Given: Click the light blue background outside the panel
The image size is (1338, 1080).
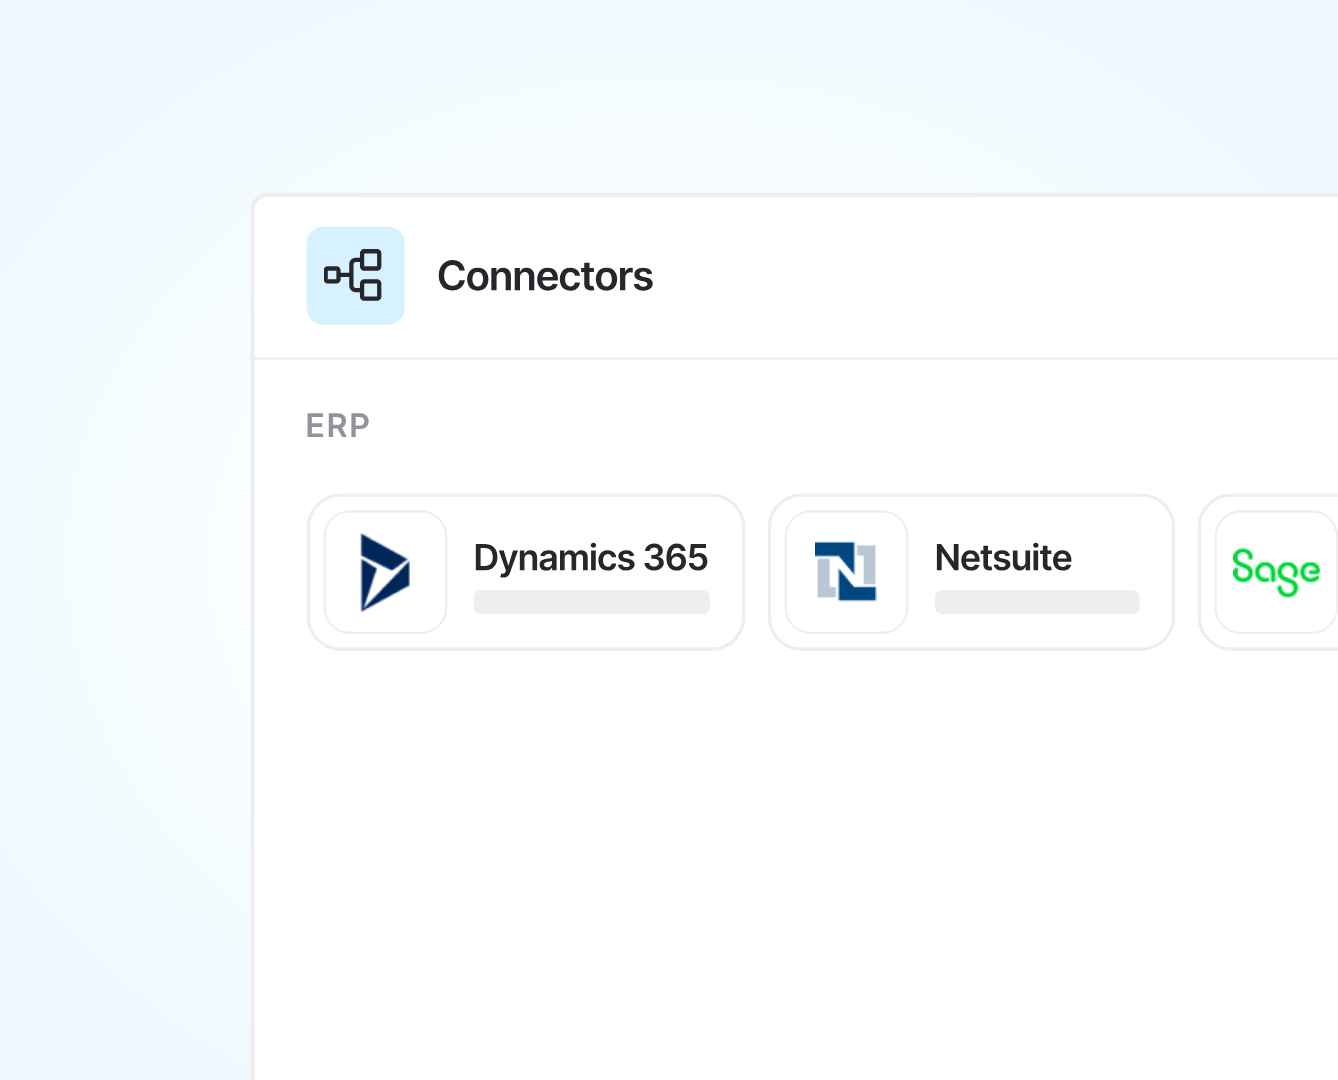Looking at the screenshot, I should (x=120, y=600).
